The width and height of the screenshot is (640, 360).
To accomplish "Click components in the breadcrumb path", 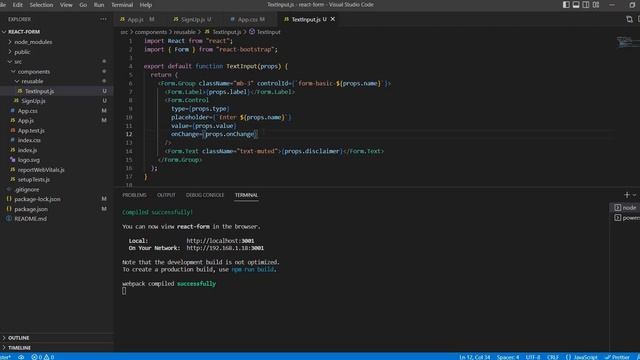I will pos(151,32).
